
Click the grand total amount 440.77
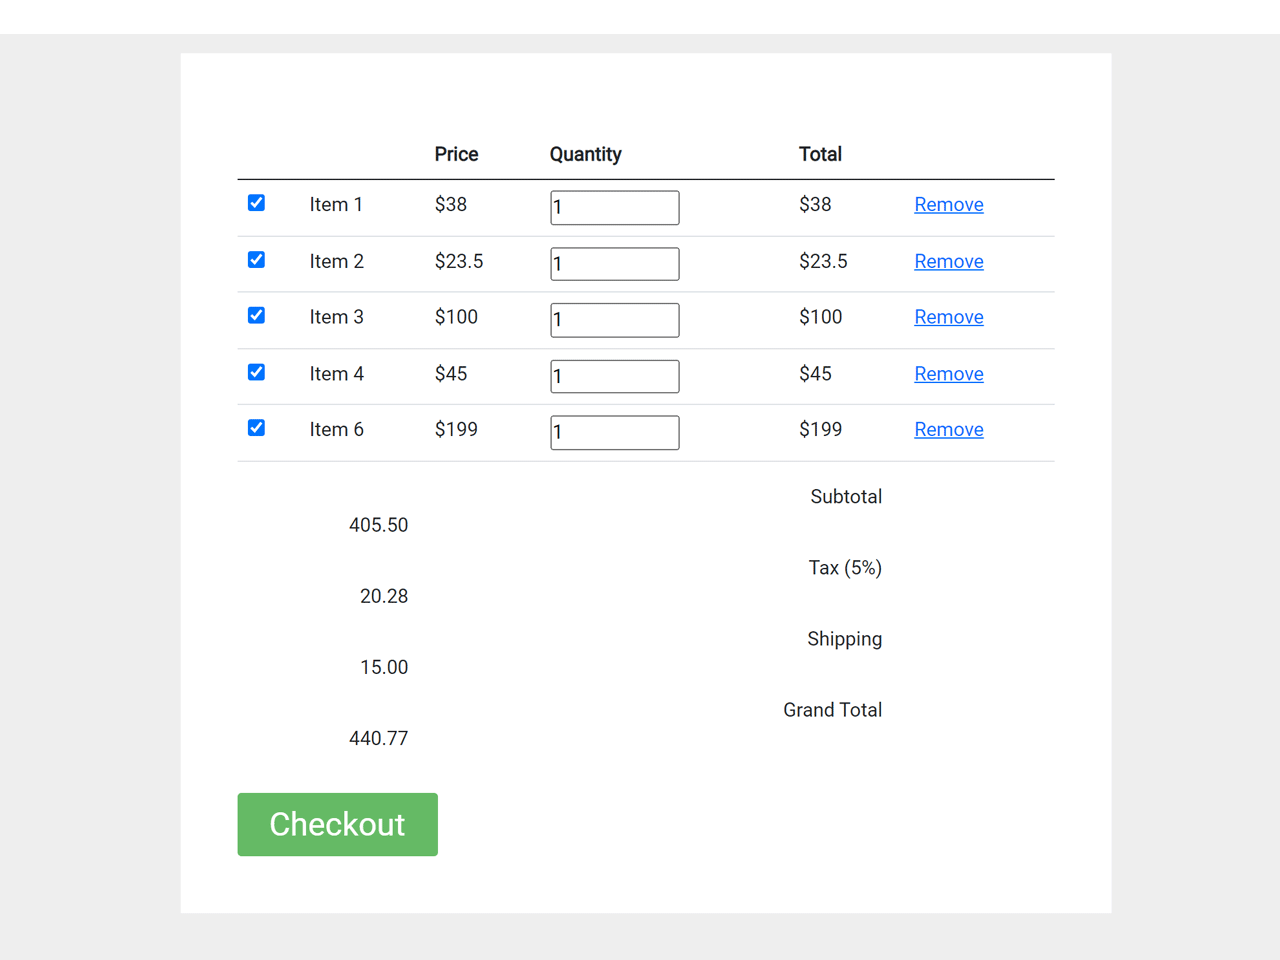tap(378, 739)
